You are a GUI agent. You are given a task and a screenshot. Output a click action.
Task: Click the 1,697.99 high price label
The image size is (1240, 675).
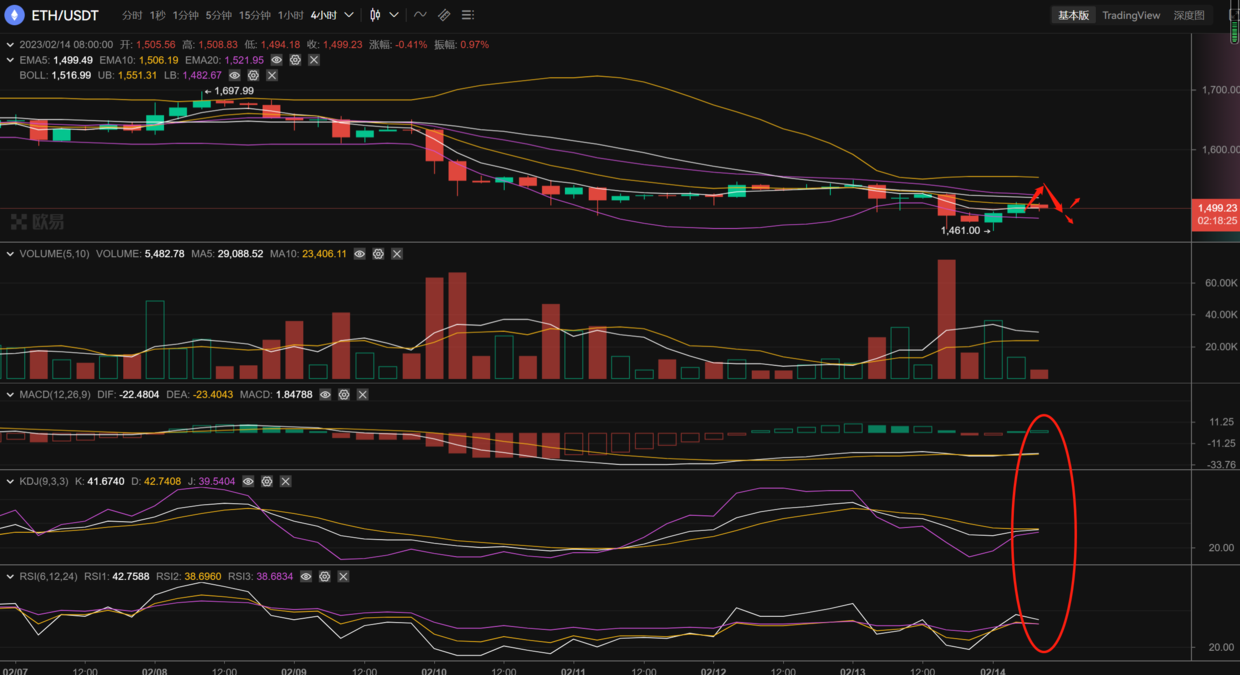tap(234, 91)
